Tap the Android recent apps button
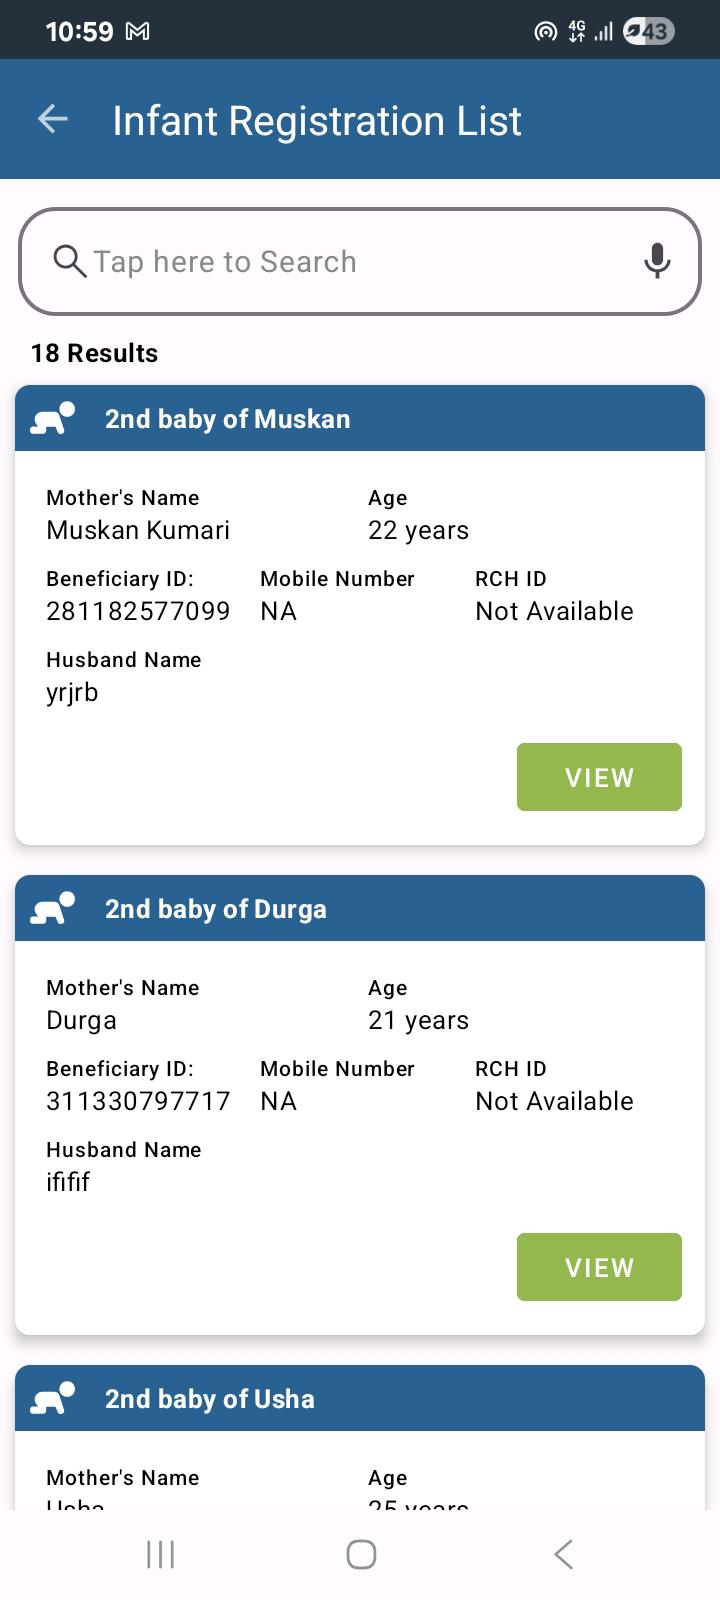 (160, 1554)
